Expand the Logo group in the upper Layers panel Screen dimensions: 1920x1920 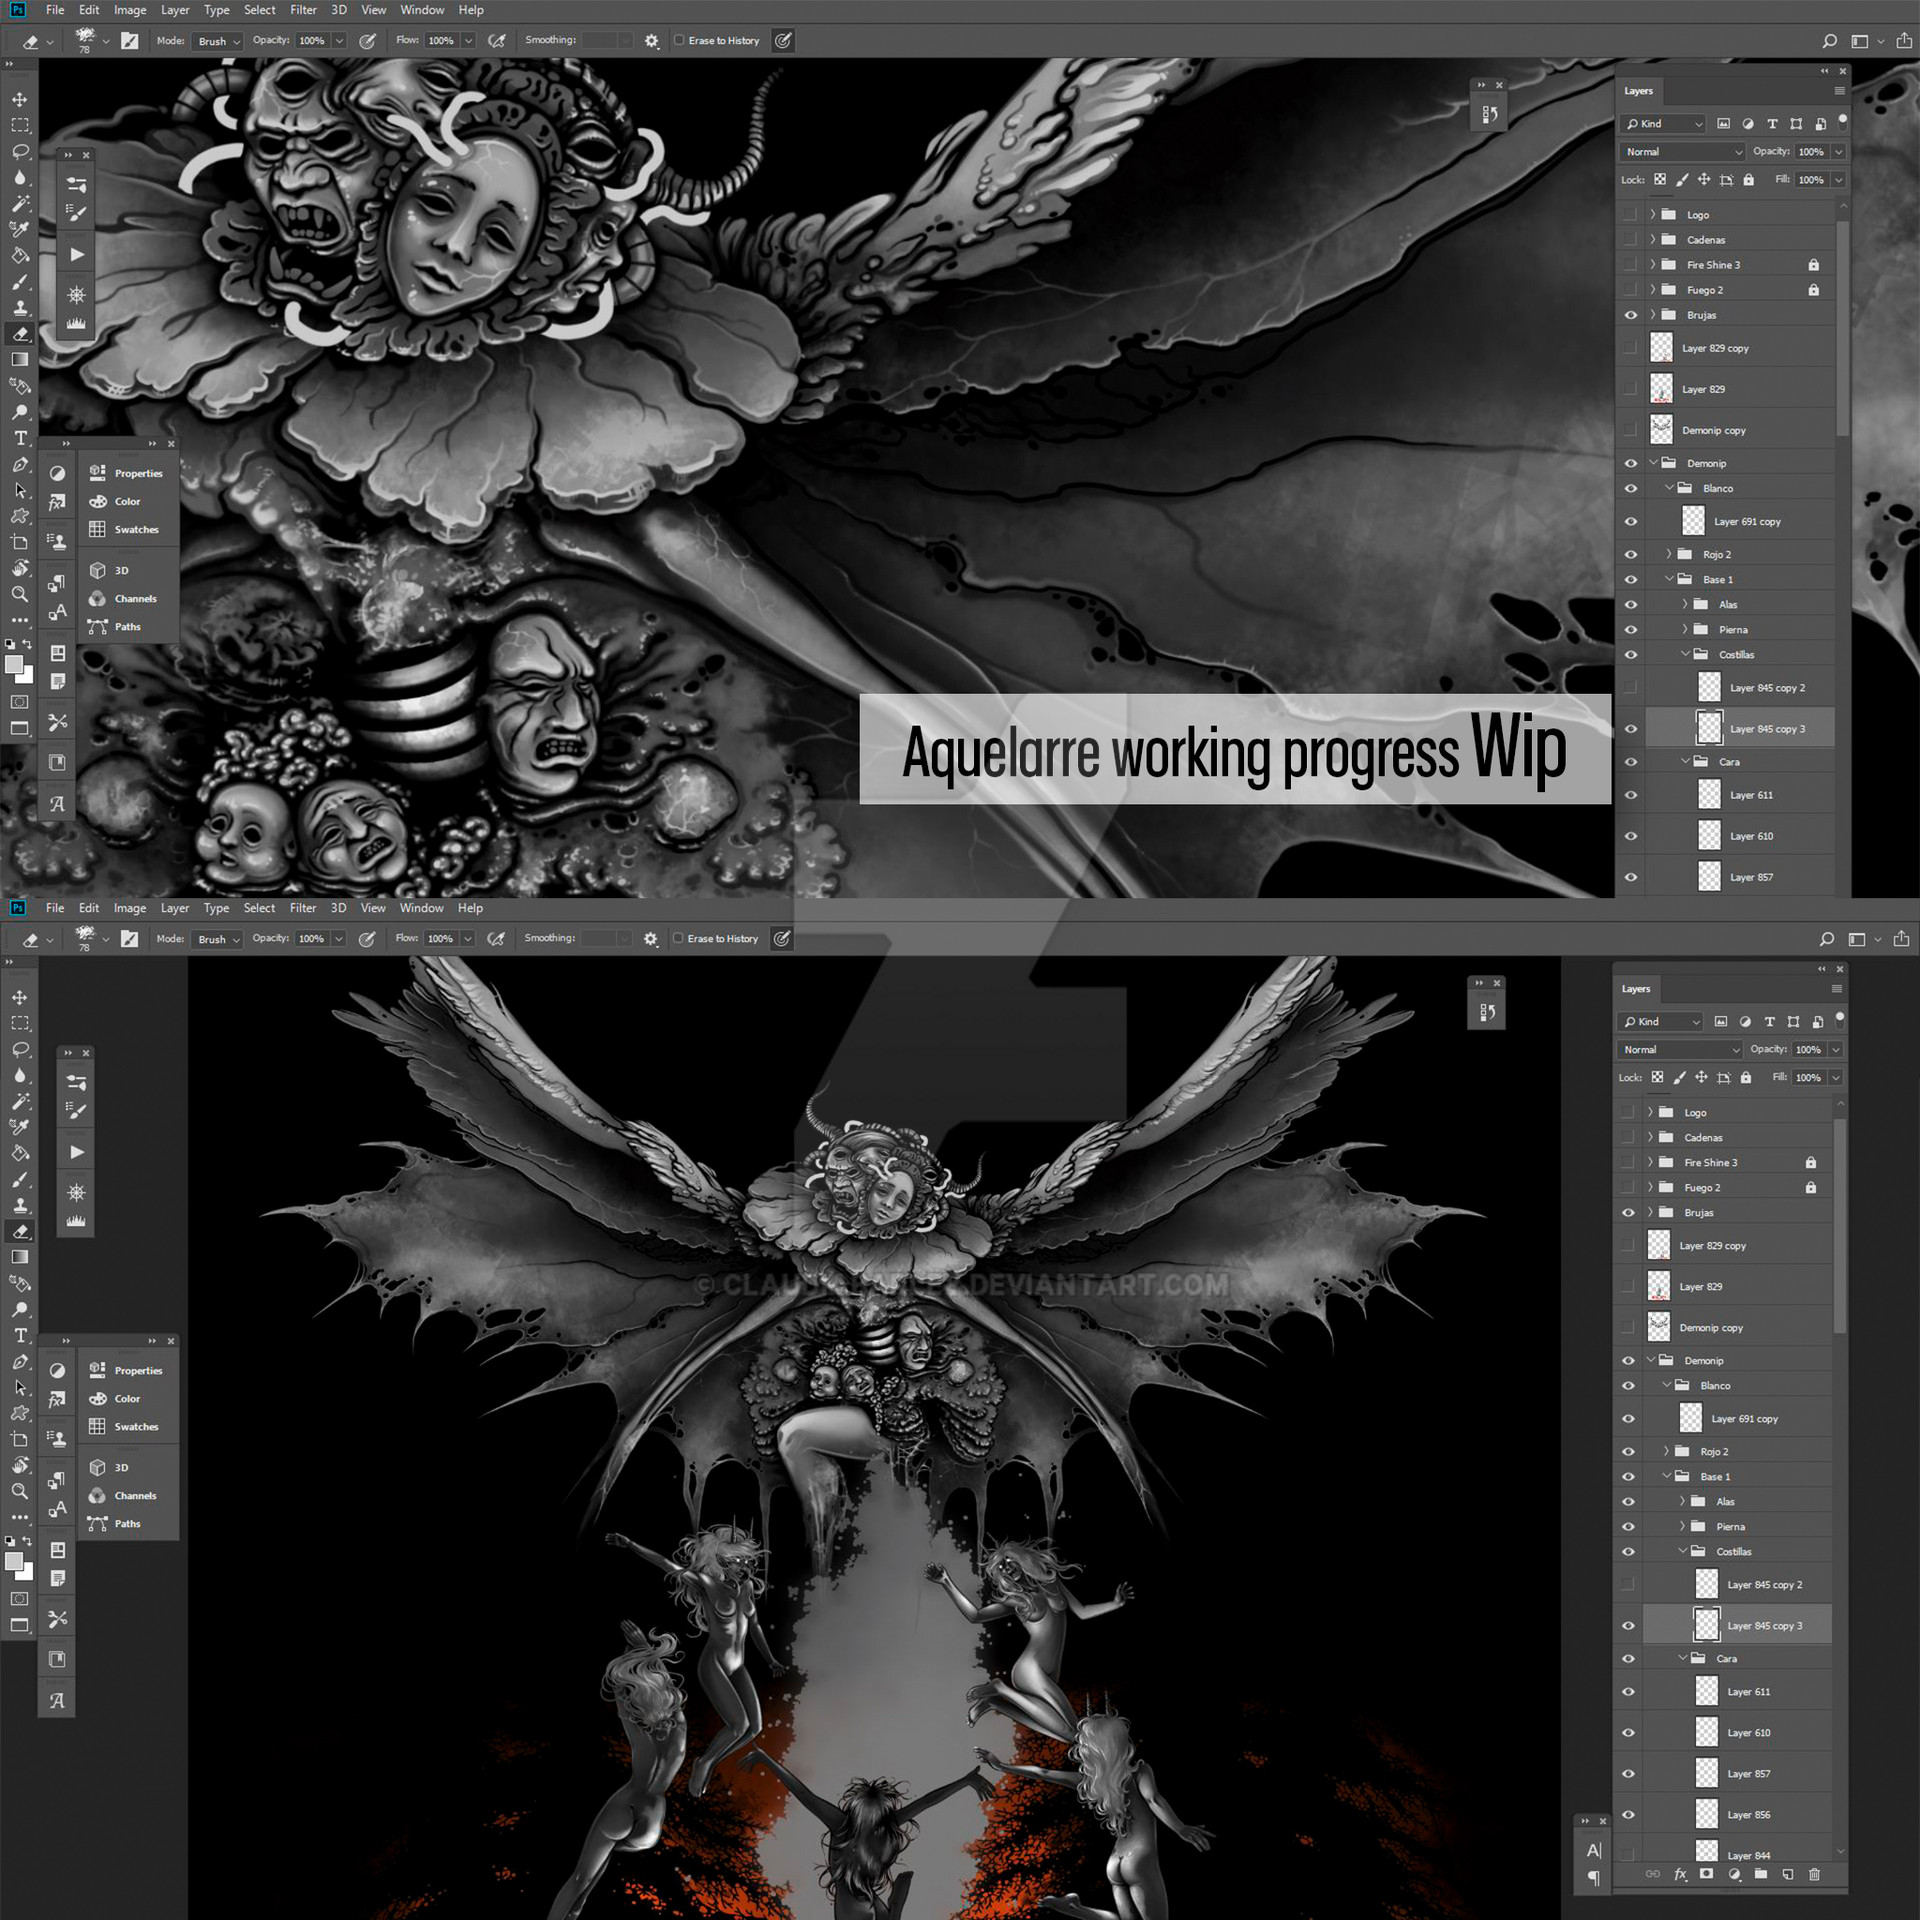pyautogui.click(x=1653, y=214)
